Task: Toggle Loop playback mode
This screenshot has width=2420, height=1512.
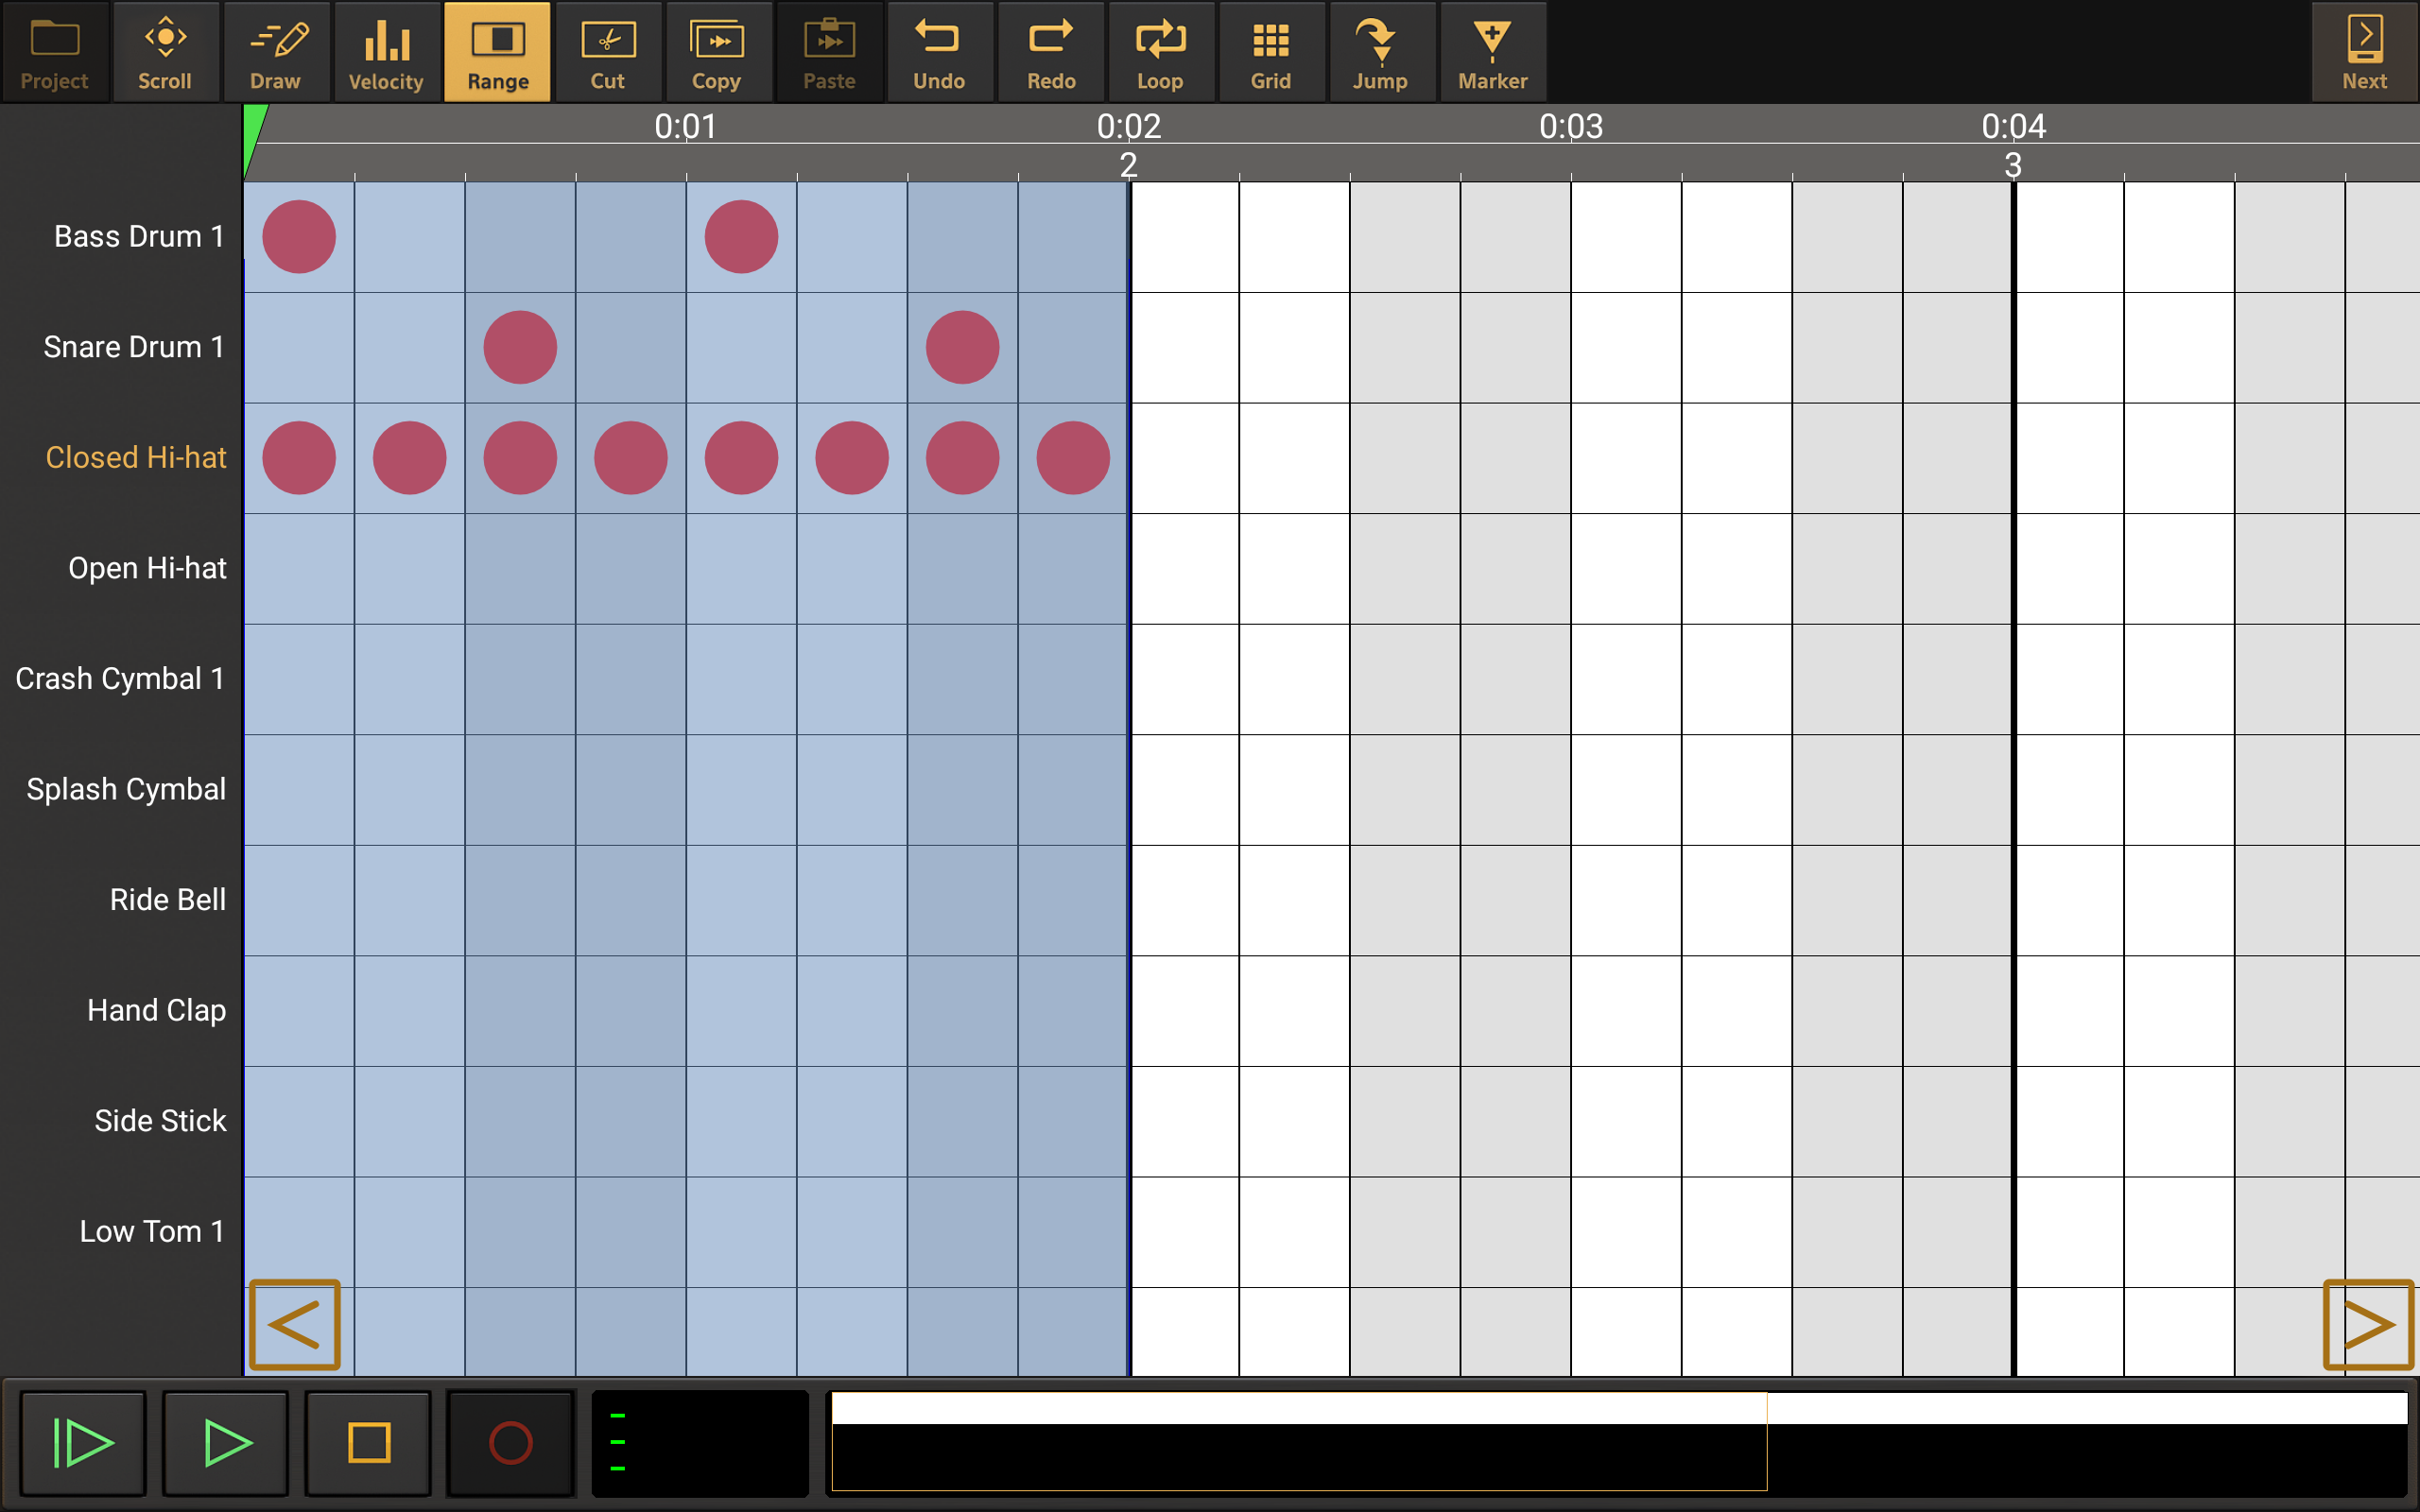Action: coord(1160,51)
